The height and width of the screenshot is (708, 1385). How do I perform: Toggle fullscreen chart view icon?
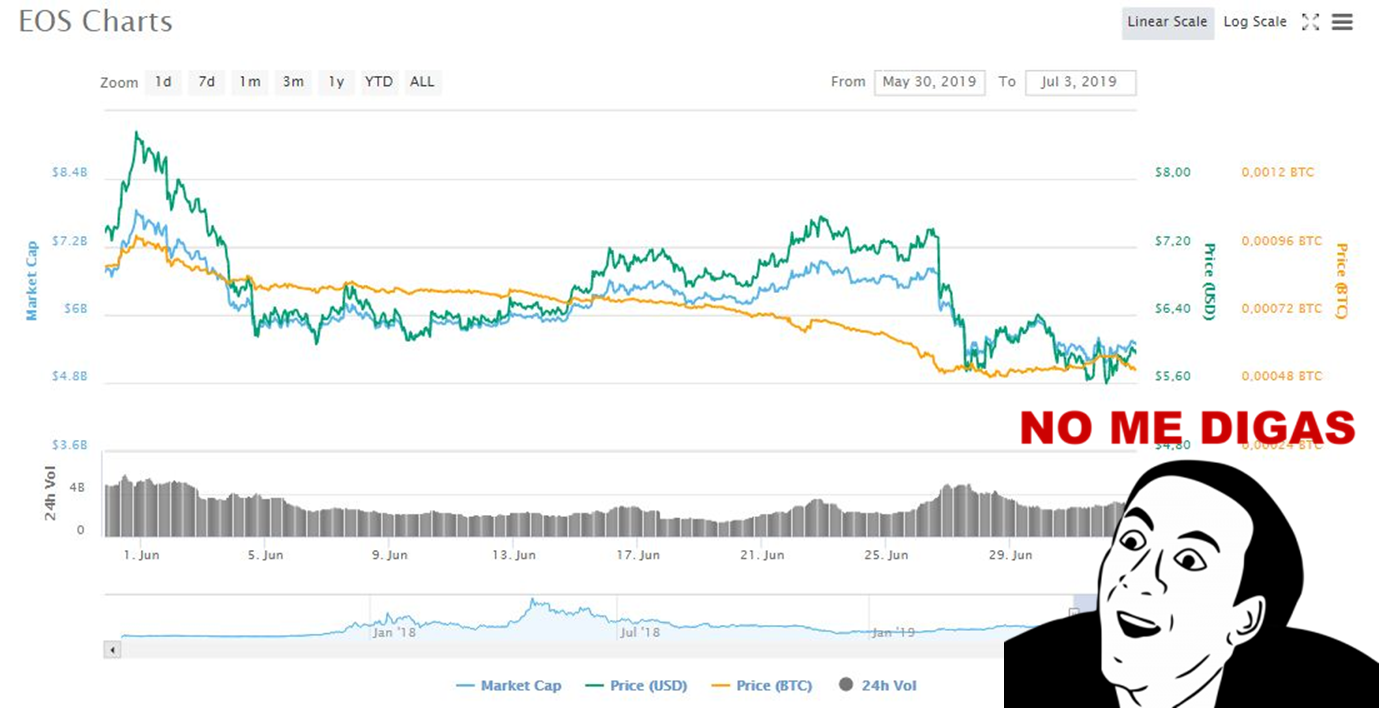point(1310,22)
